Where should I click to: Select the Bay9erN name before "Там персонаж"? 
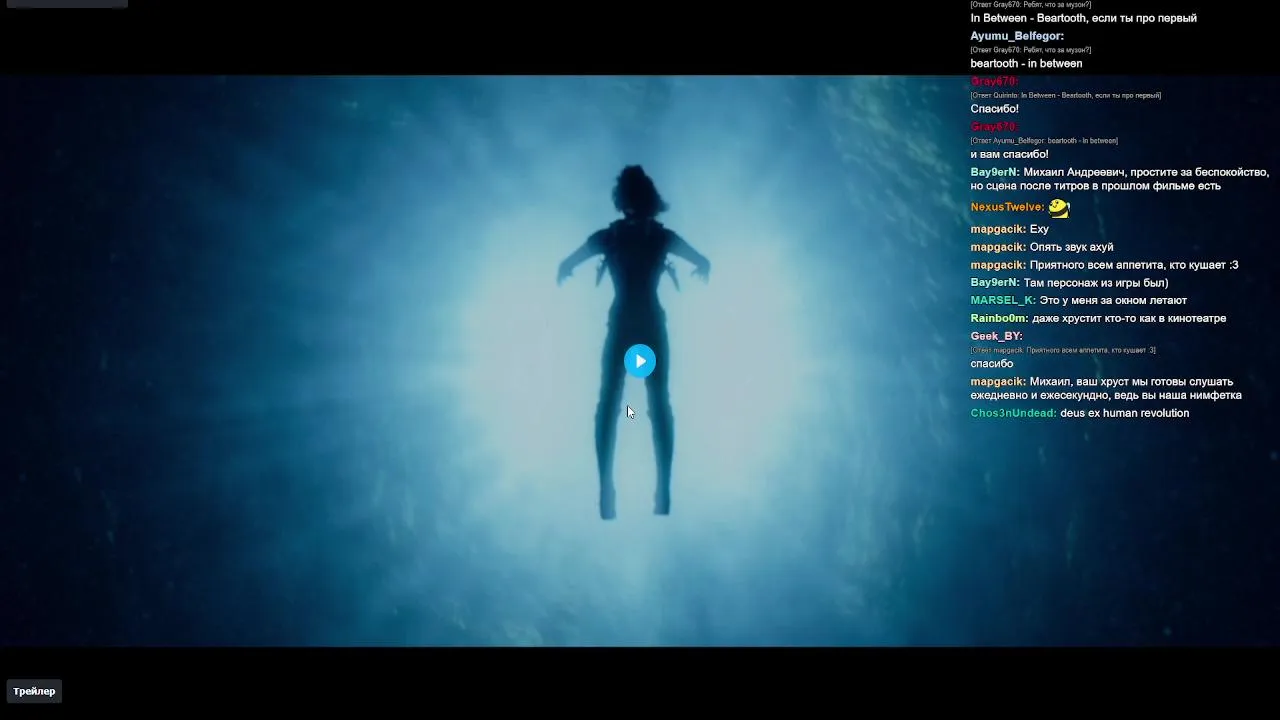point(995,282)
